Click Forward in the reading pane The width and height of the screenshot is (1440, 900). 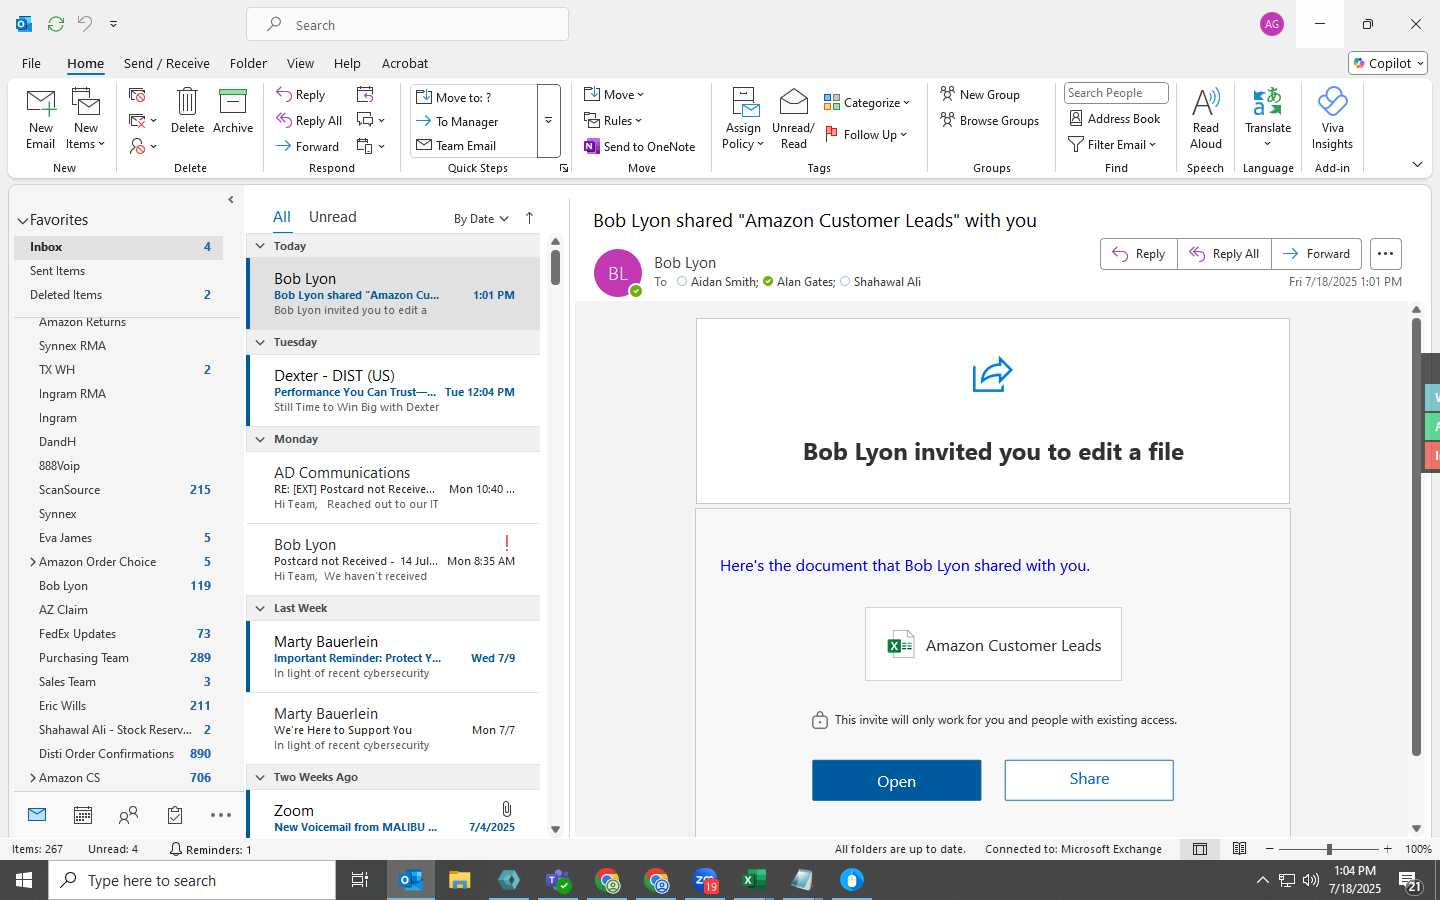pyautogui.click(x=1317, y=254)
